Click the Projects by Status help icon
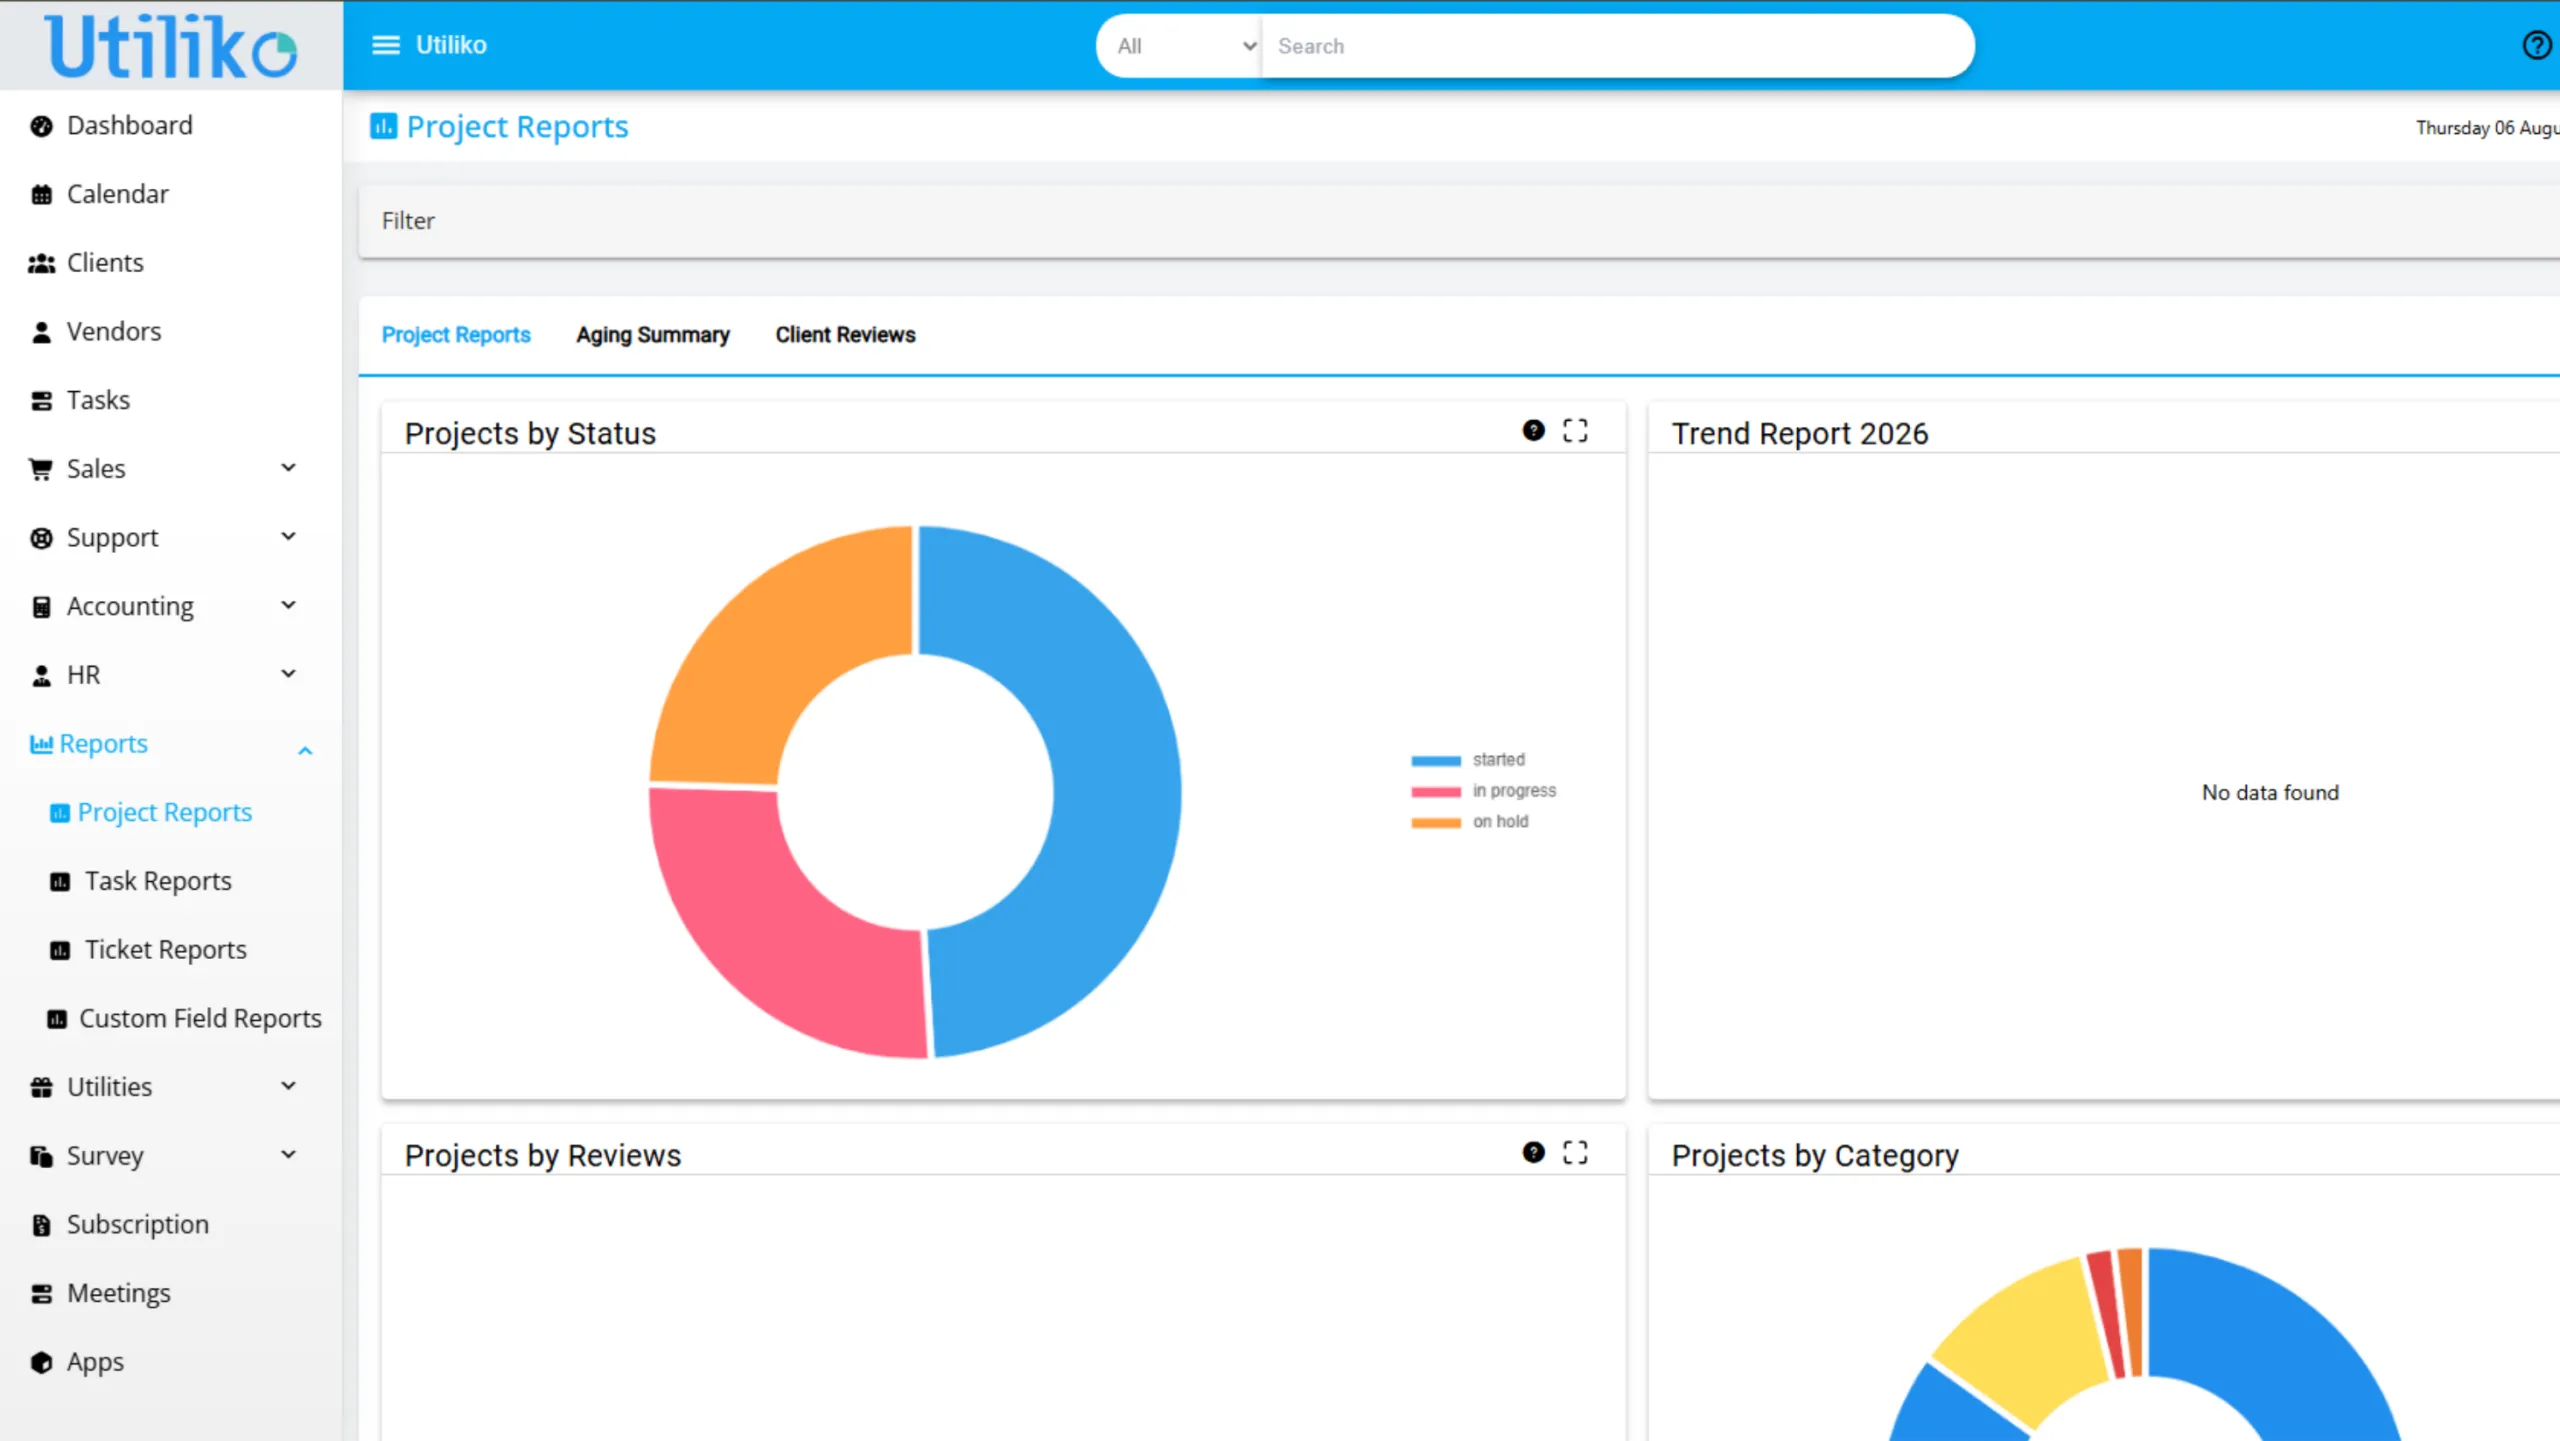Image resolution: width=2560 pixels, height=1441 pixels. pyautogui.click(x=1533, y=431)
